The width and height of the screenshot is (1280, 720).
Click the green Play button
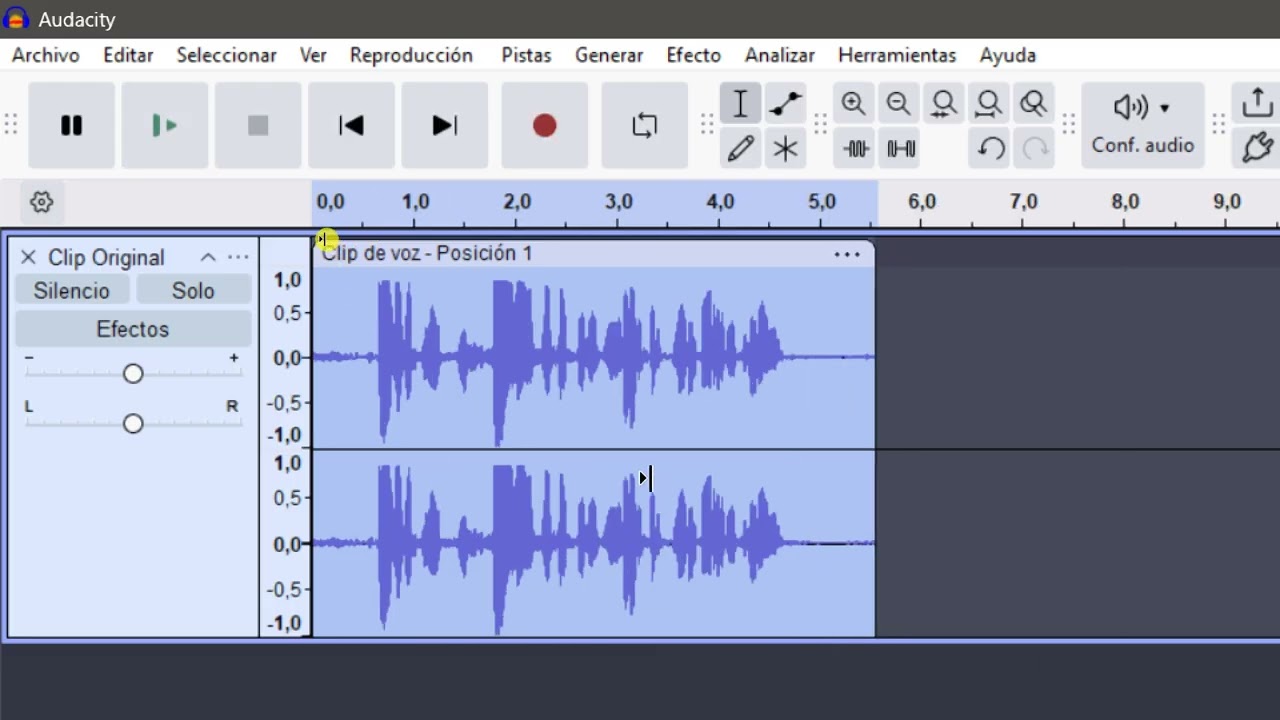pos(164,125)
